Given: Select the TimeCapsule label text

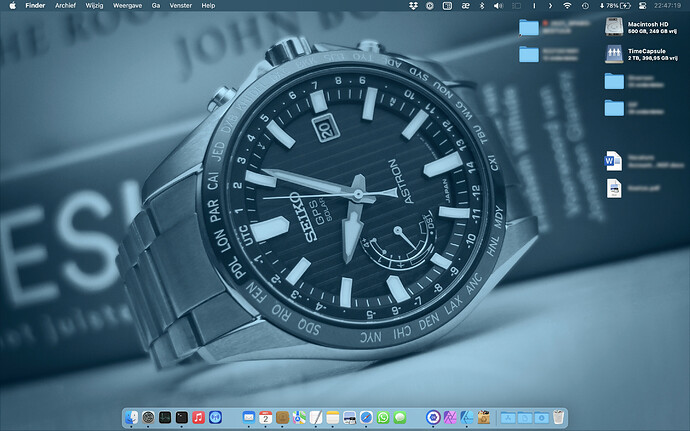Looking at the screenshot, I should pos(646,51).
